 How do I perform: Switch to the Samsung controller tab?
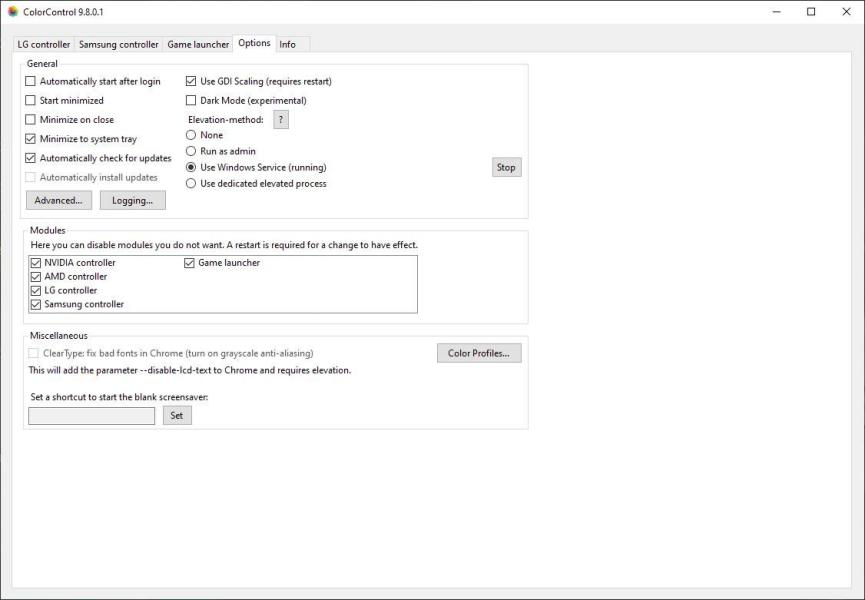coord(119,45)
